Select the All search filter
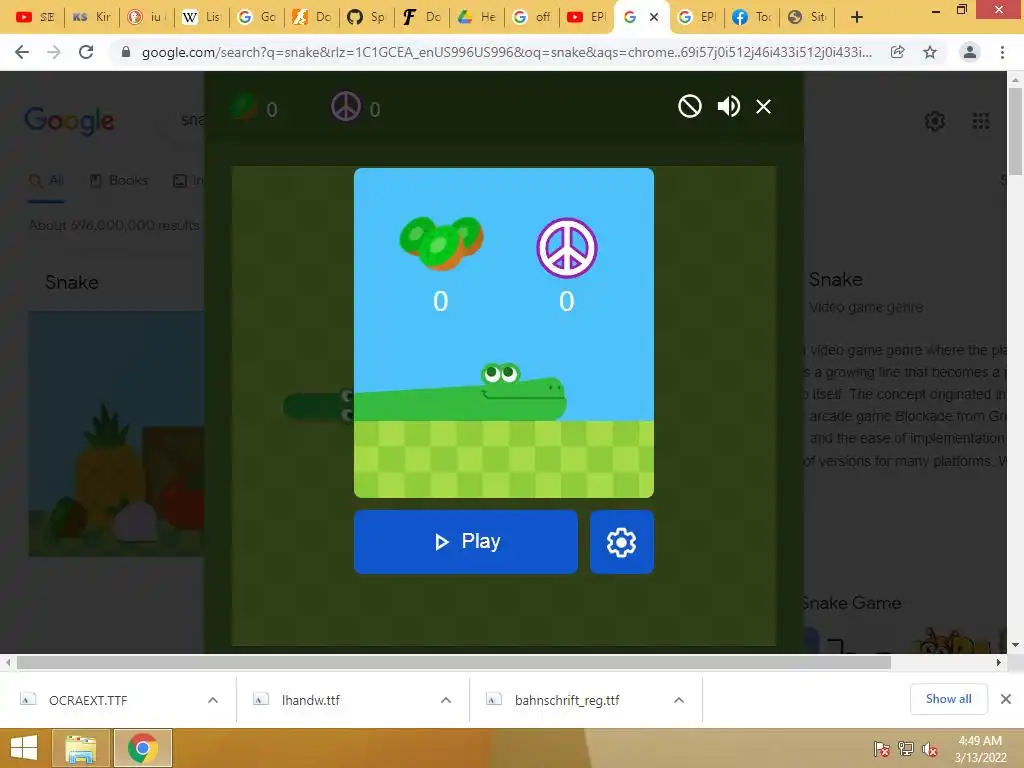 [46, 180]
